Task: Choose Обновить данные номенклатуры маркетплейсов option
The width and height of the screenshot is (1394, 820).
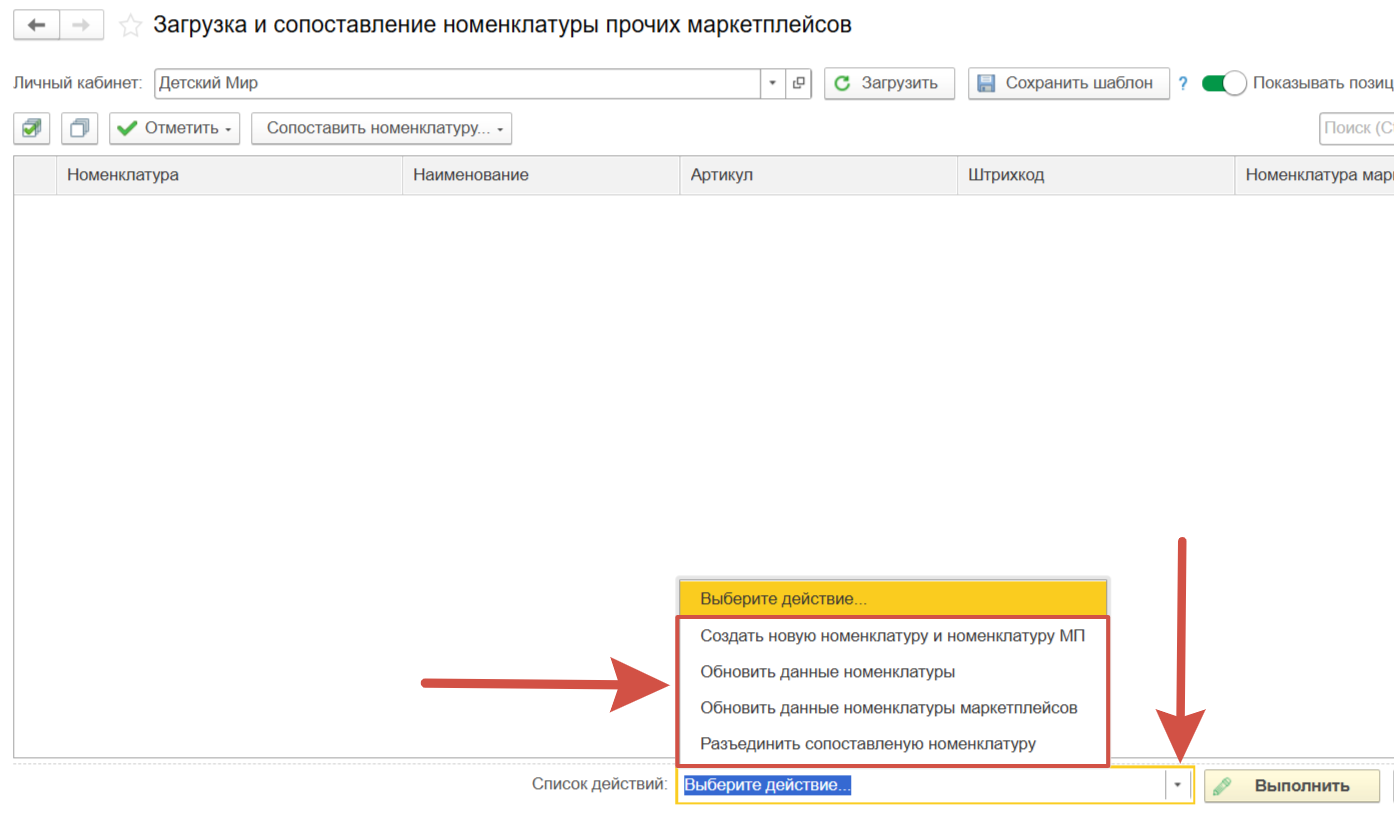Action: tap(888, 708)
